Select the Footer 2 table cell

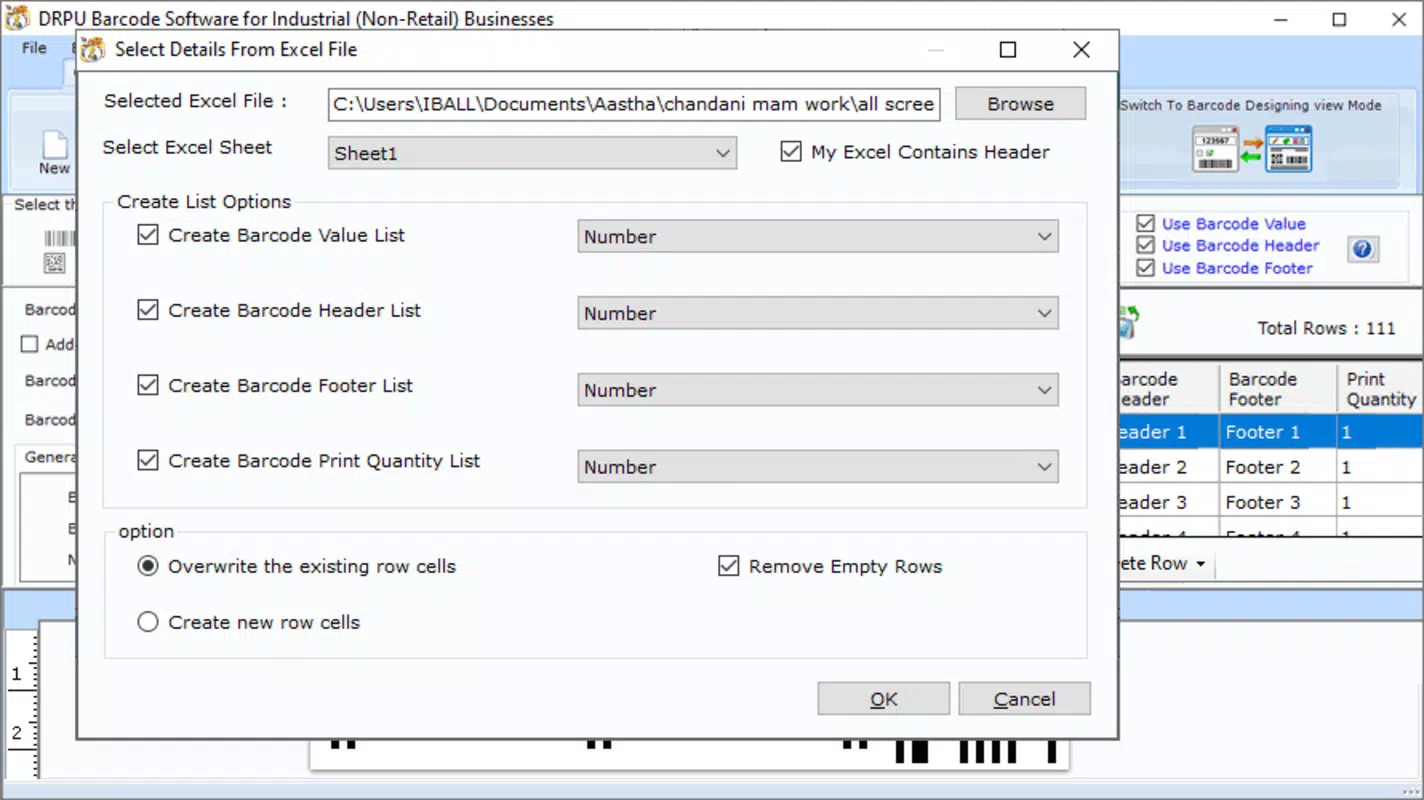1277,467
